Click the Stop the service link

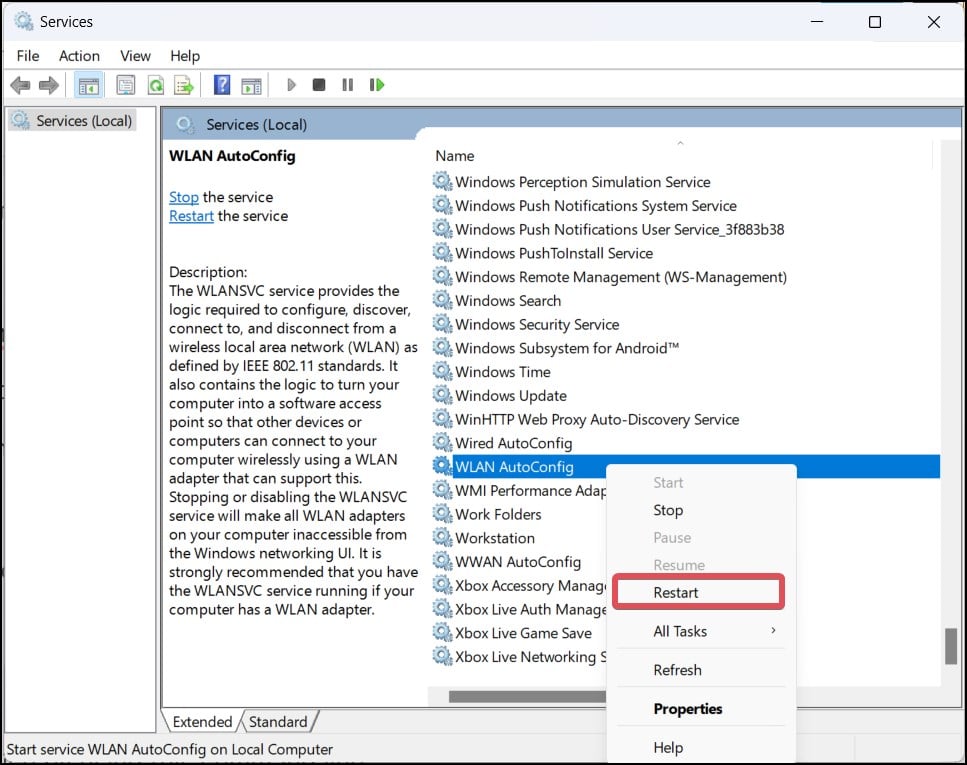[184, 197]
